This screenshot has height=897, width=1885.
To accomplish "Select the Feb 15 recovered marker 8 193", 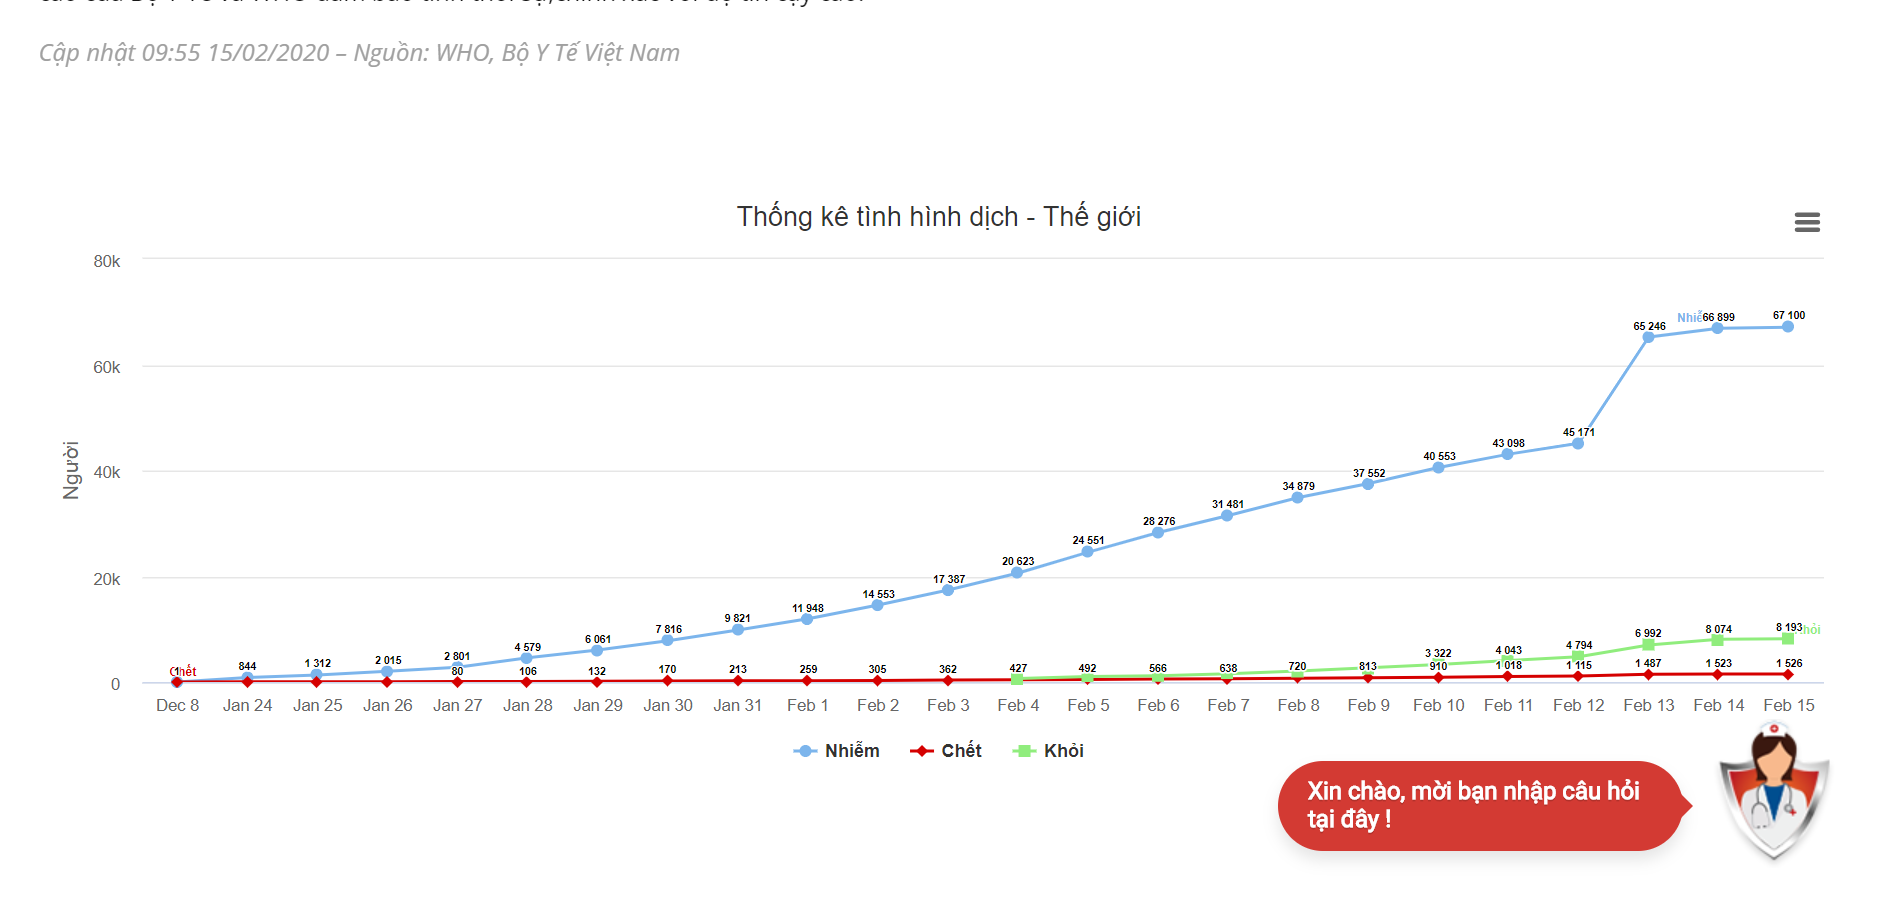I will coord(1787,639).
